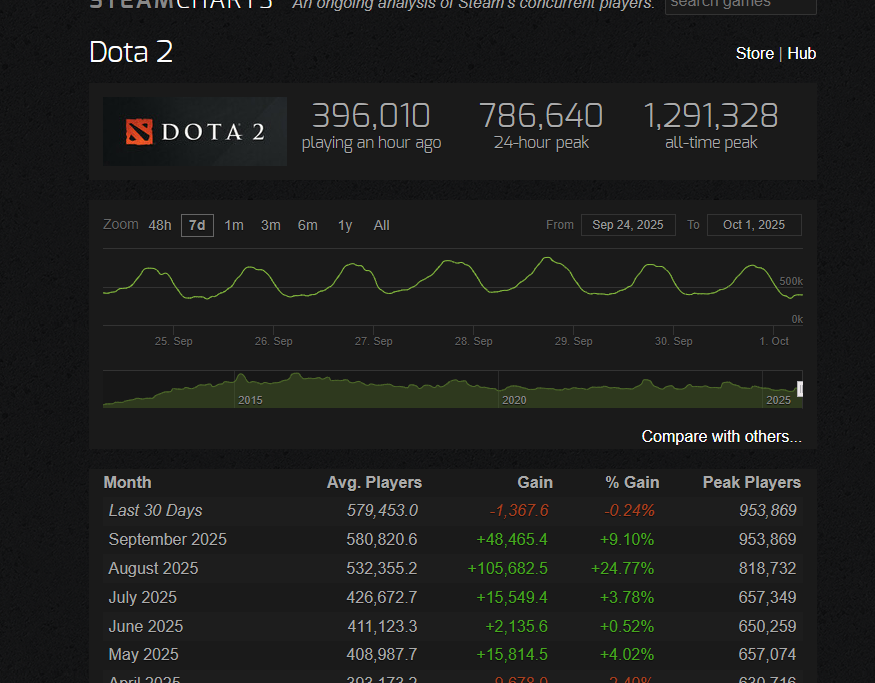Click the Peak Players column header
Image resolution: width=875 pixels, height=683 pixels.
pos(751,483)
